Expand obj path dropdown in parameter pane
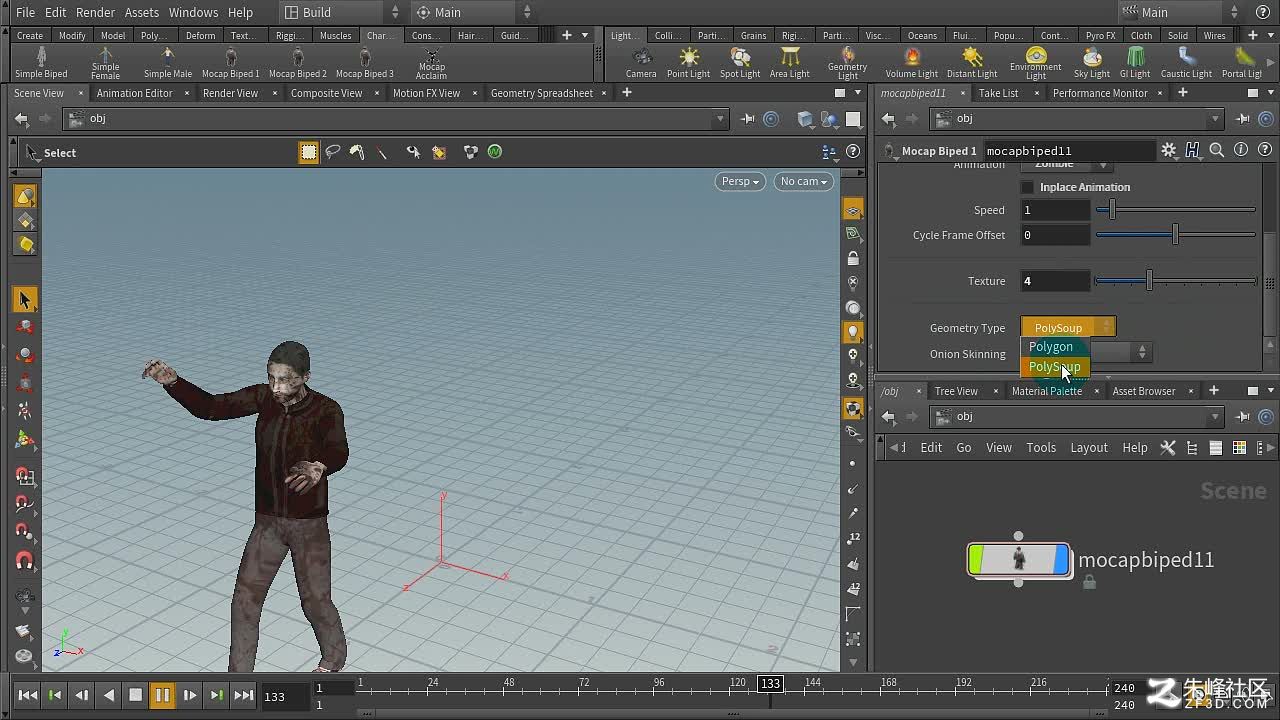 [x=1215, y=119]
